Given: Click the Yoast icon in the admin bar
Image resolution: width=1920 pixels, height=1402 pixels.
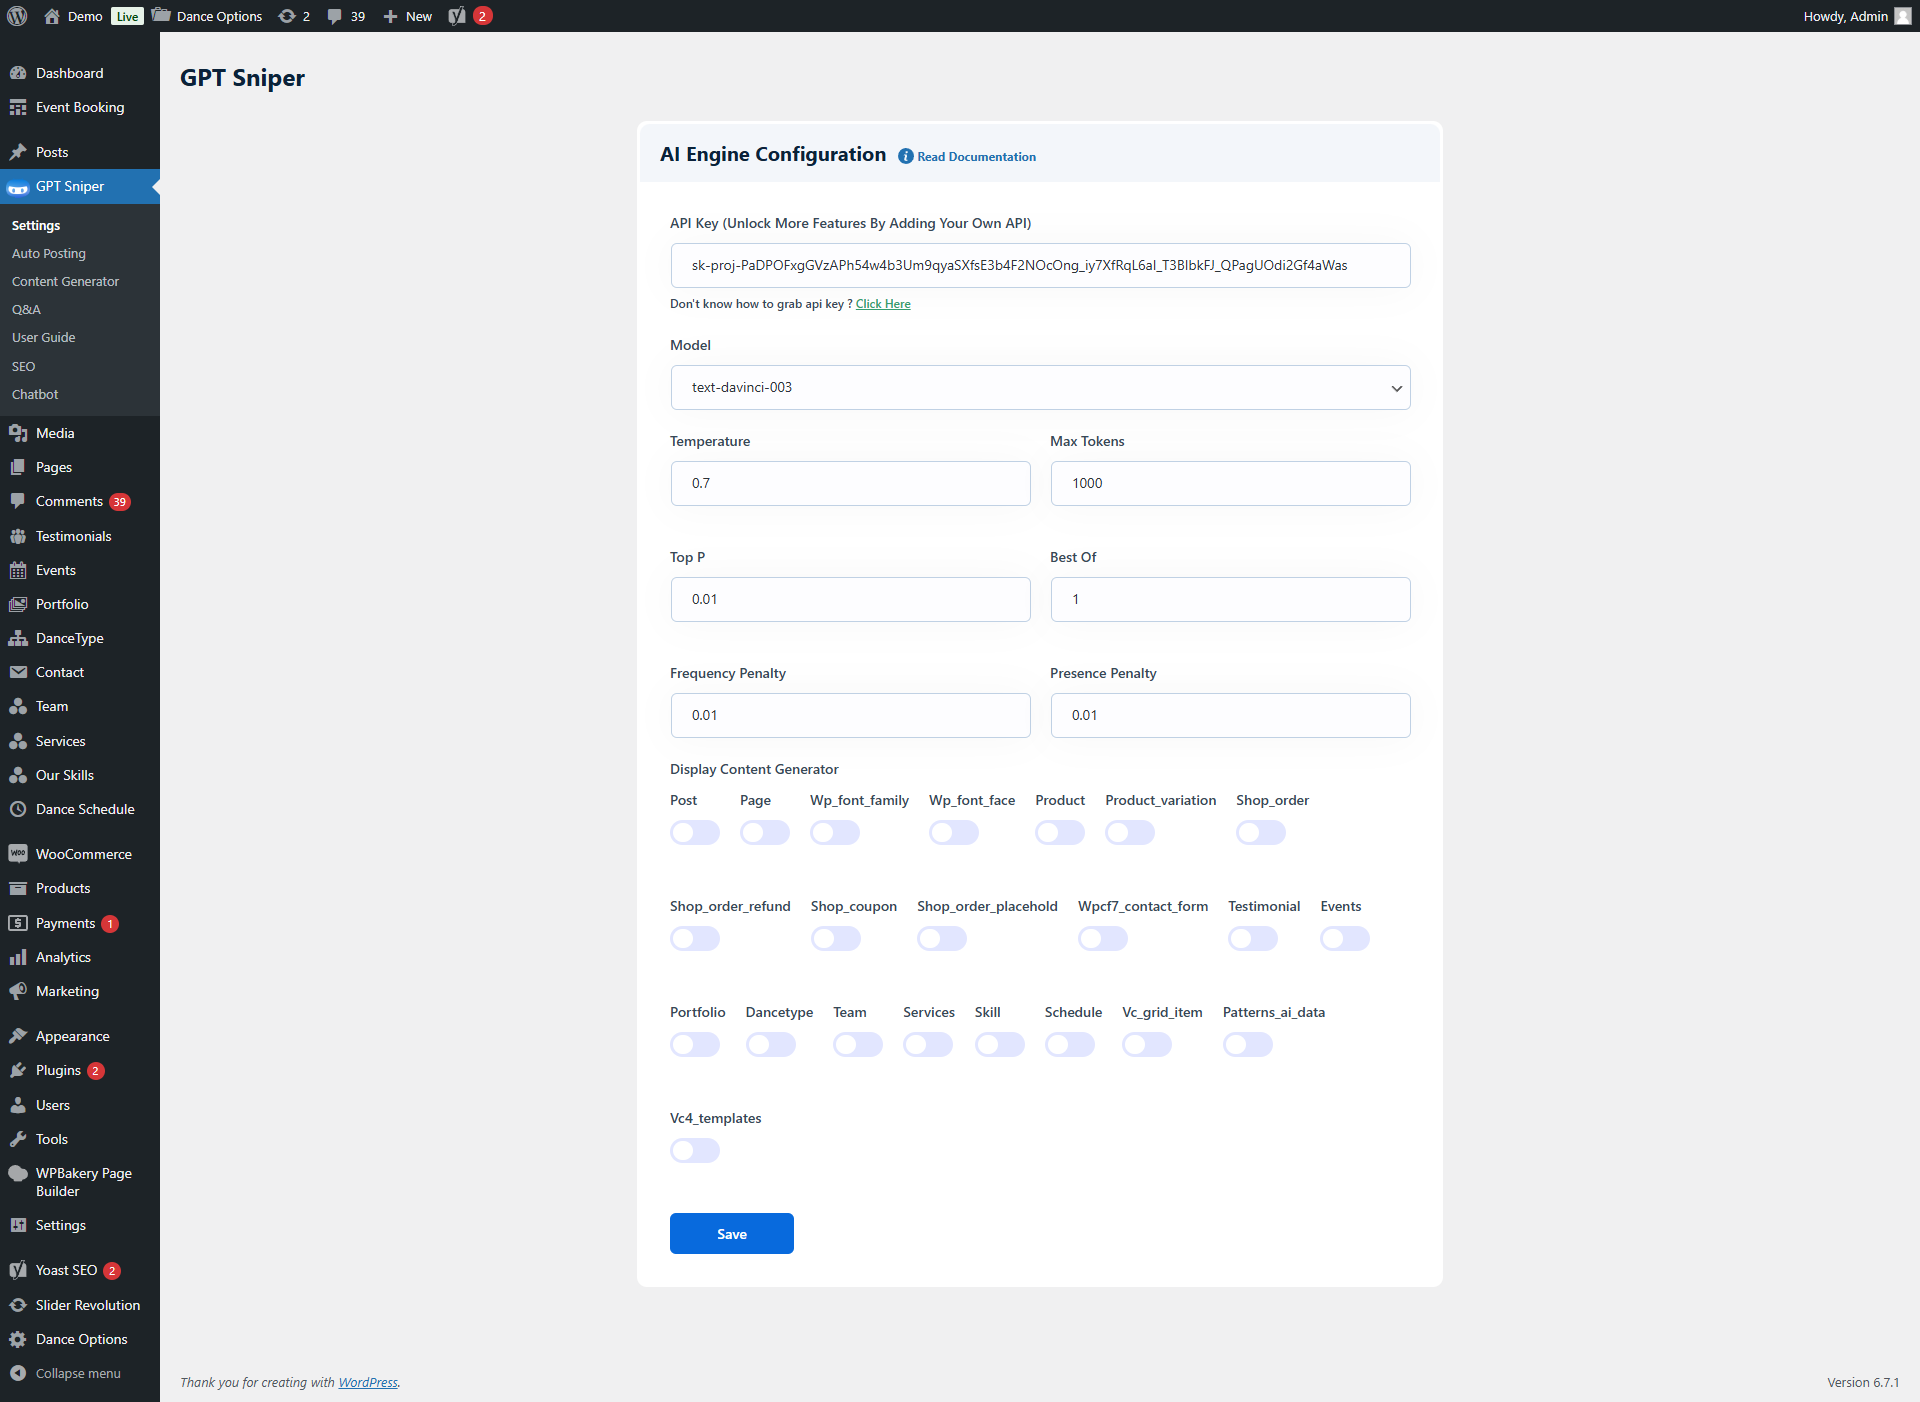Looking at the screenshot, I should pos(457,16).
